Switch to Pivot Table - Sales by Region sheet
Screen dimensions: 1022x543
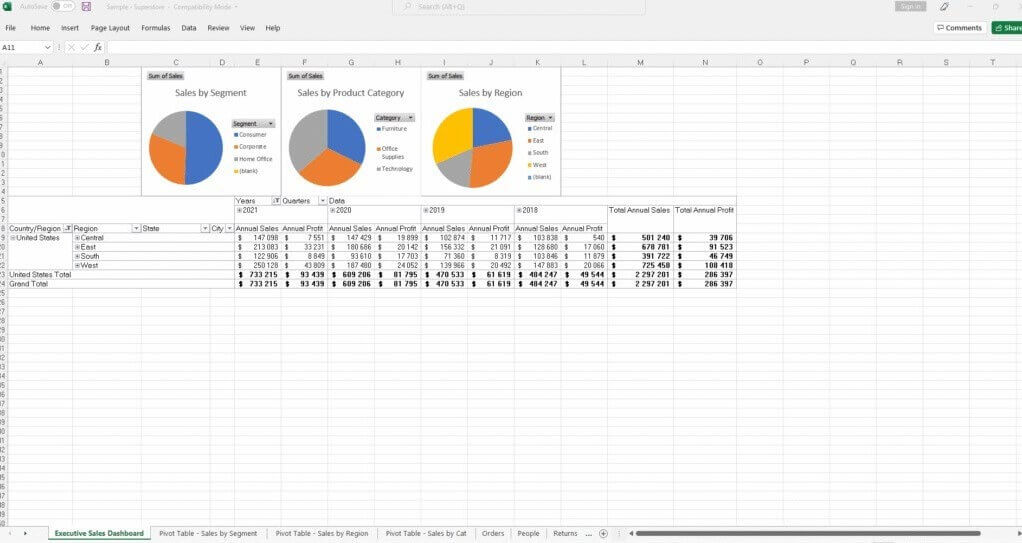tap(321, 534)
